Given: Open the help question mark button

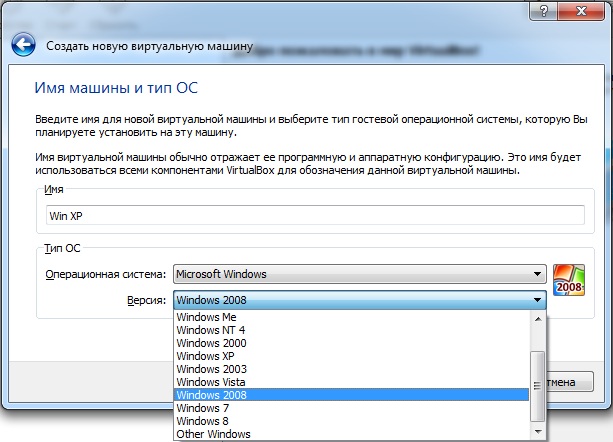Looking at the screenshot, I should 544,11.
